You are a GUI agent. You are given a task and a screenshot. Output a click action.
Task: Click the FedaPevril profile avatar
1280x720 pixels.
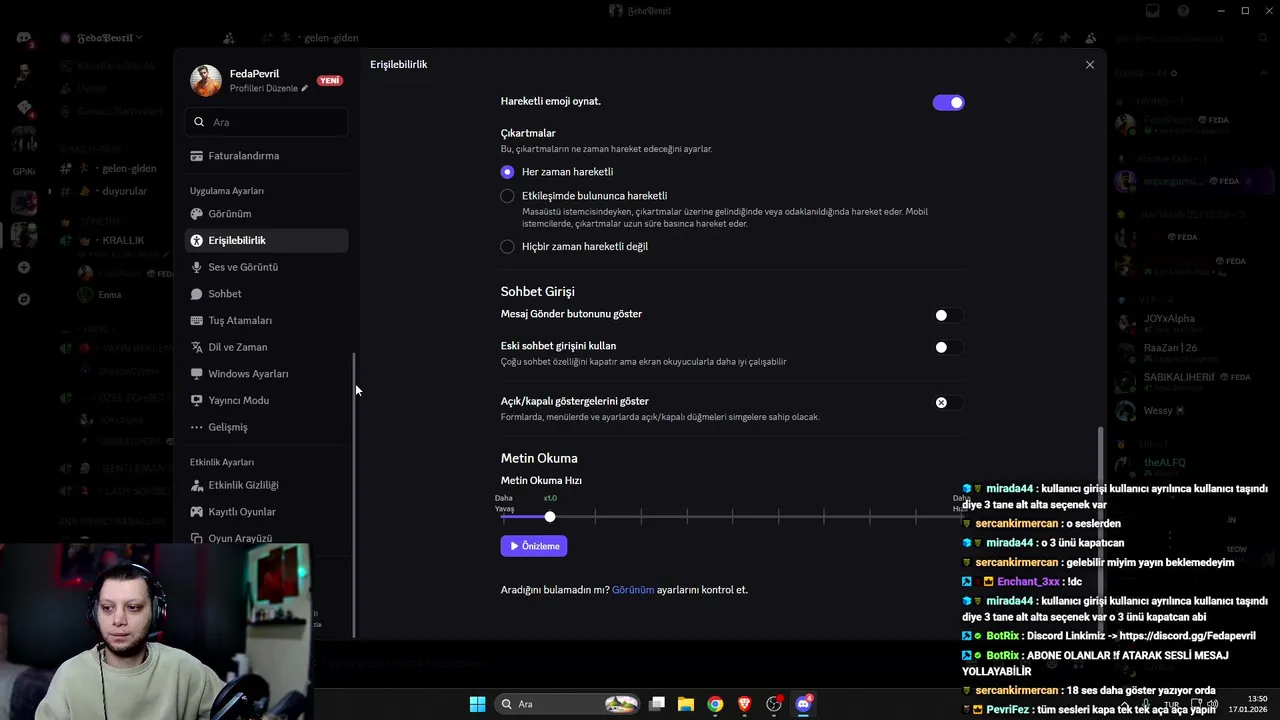[206, 81]
